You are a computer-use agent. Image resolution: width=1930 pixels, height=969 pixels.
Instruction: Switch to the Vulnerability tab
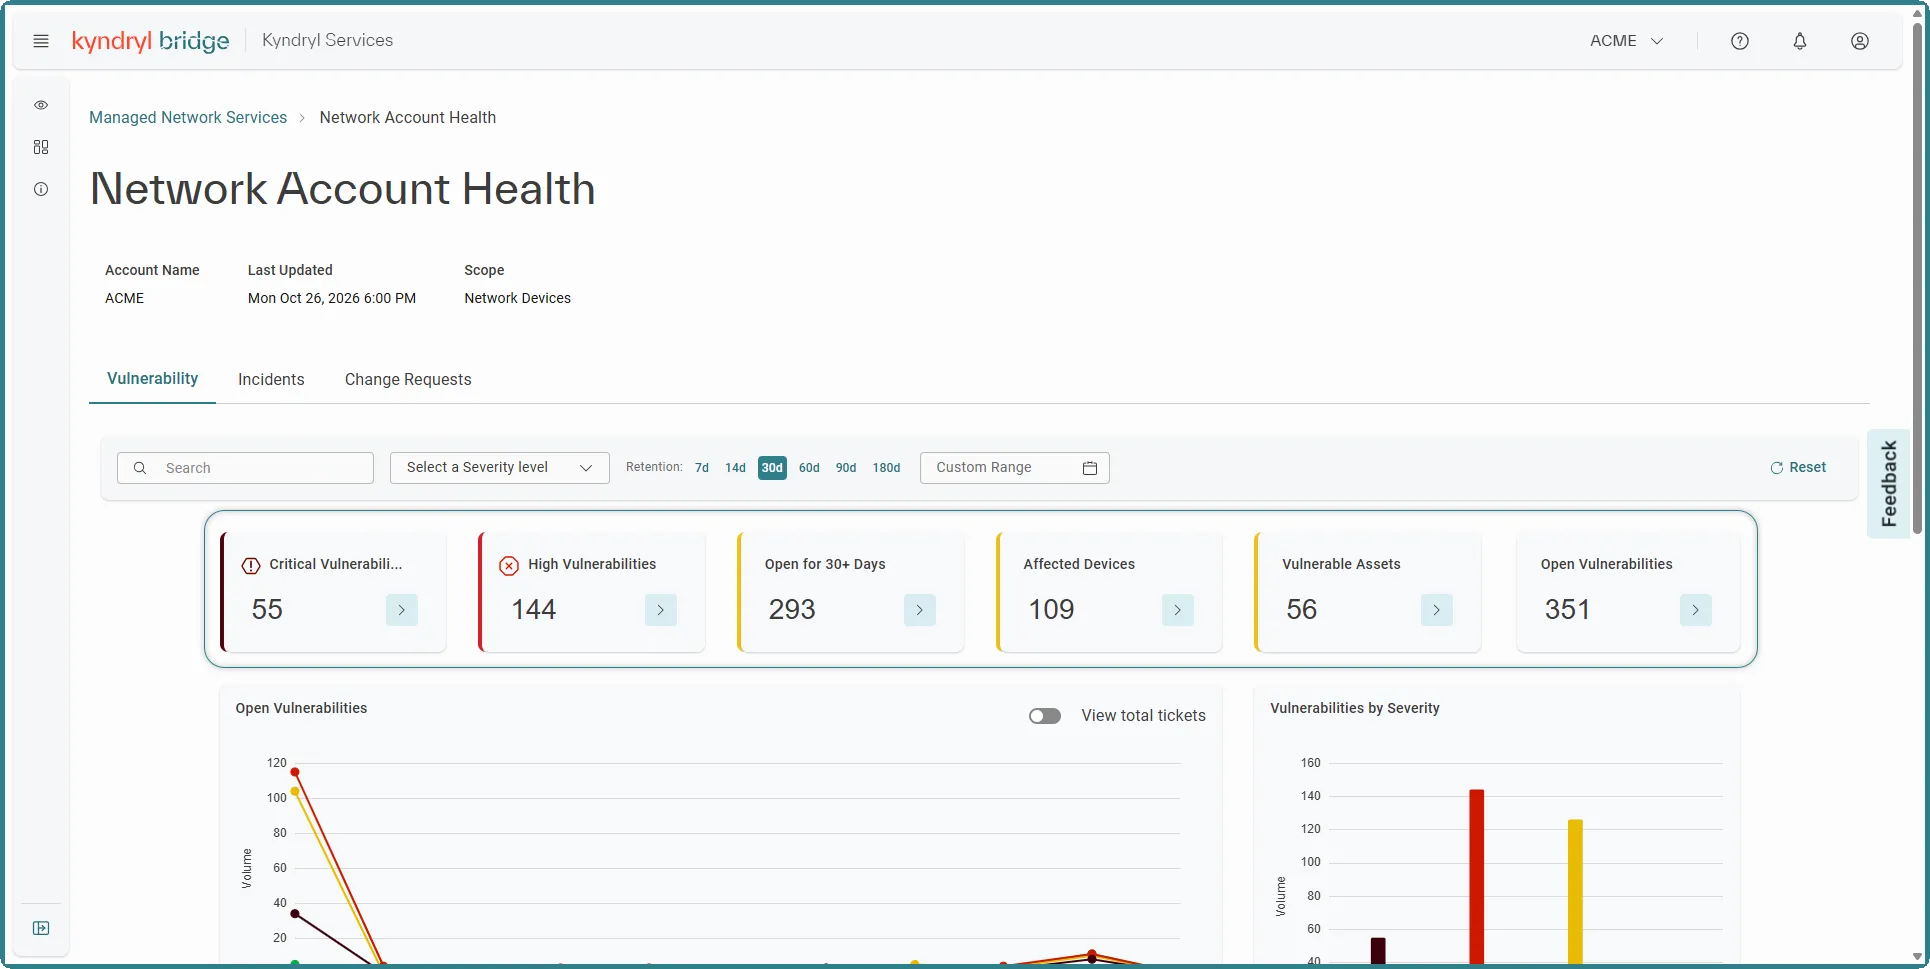153,379
